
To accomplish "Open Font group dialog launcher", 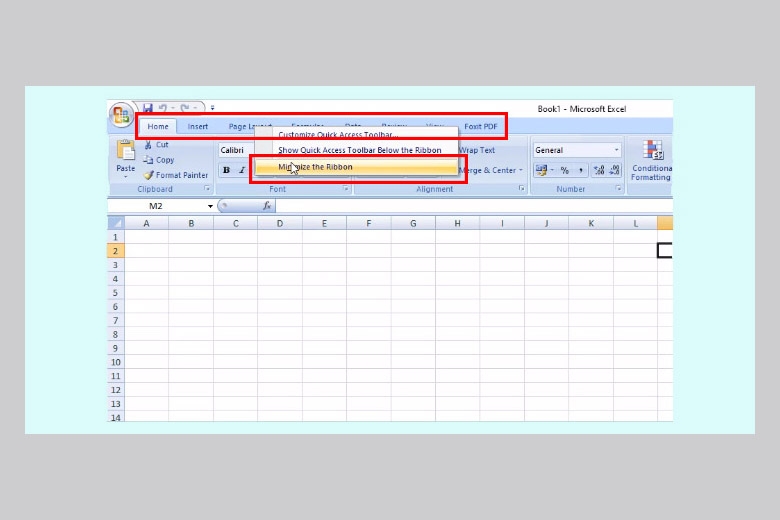I will tap(346, 189).
